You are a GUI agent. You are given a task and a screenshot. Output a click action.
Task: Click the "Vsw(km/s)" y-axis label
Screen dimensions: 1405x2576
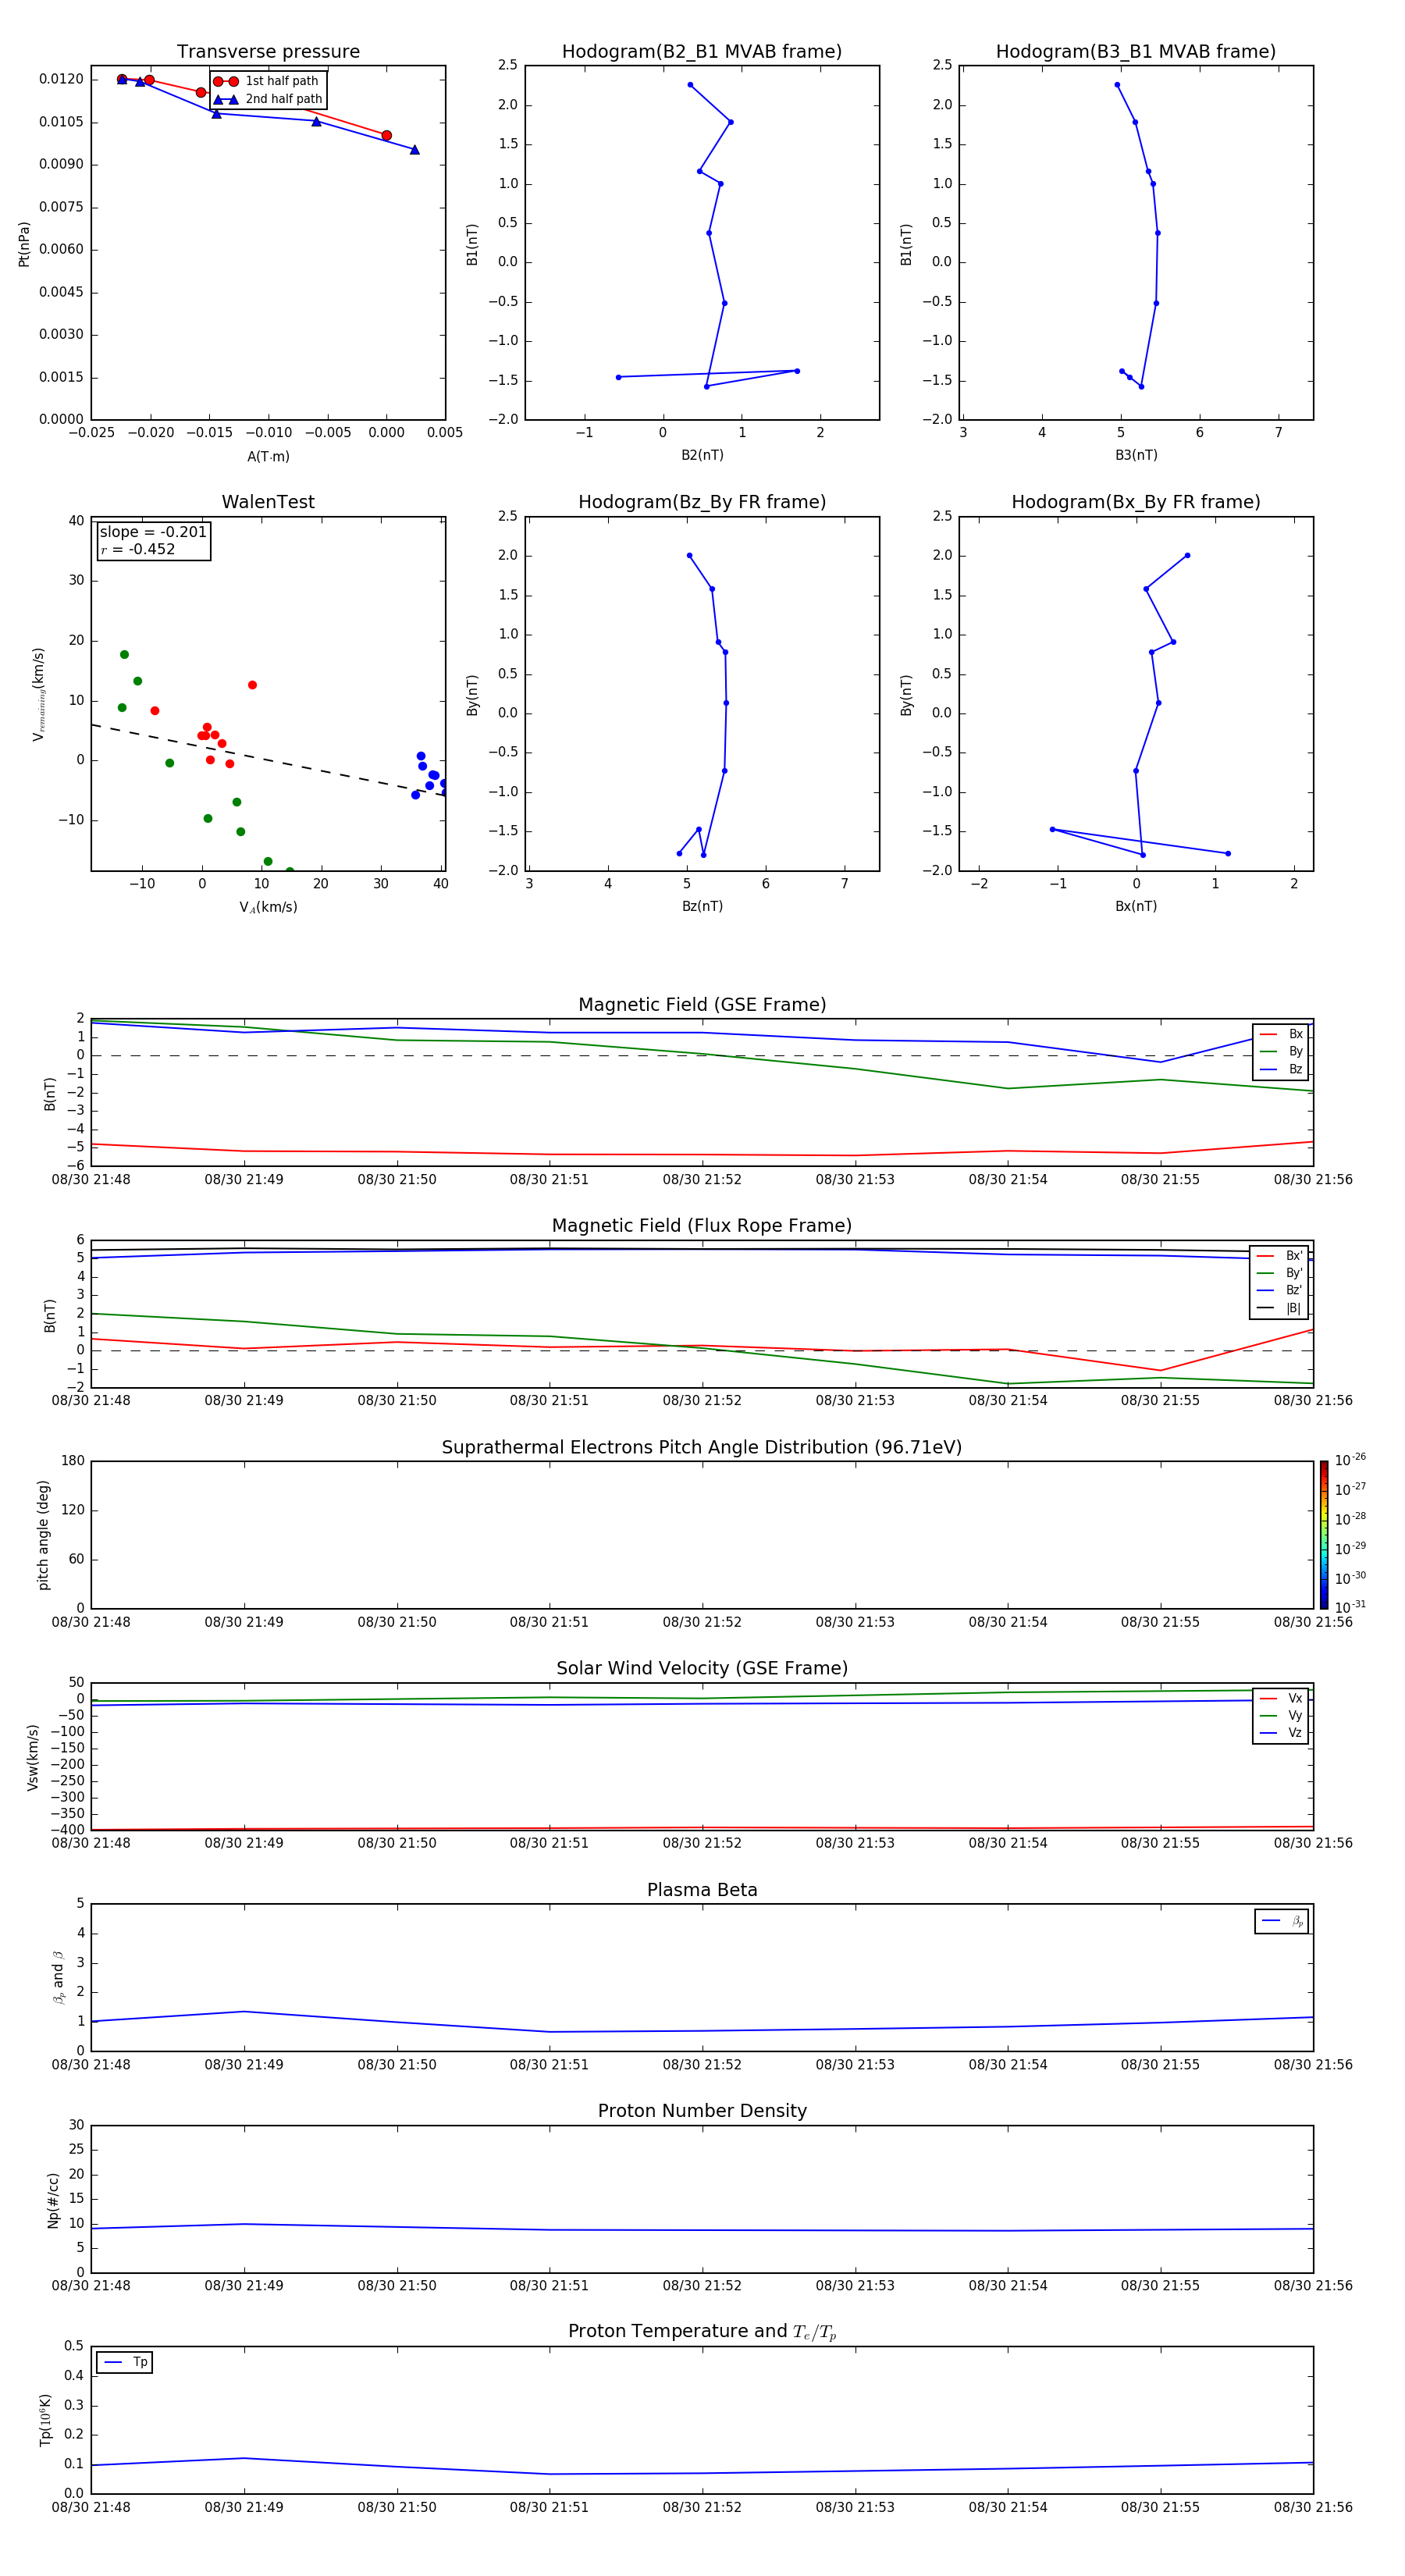33,1757
